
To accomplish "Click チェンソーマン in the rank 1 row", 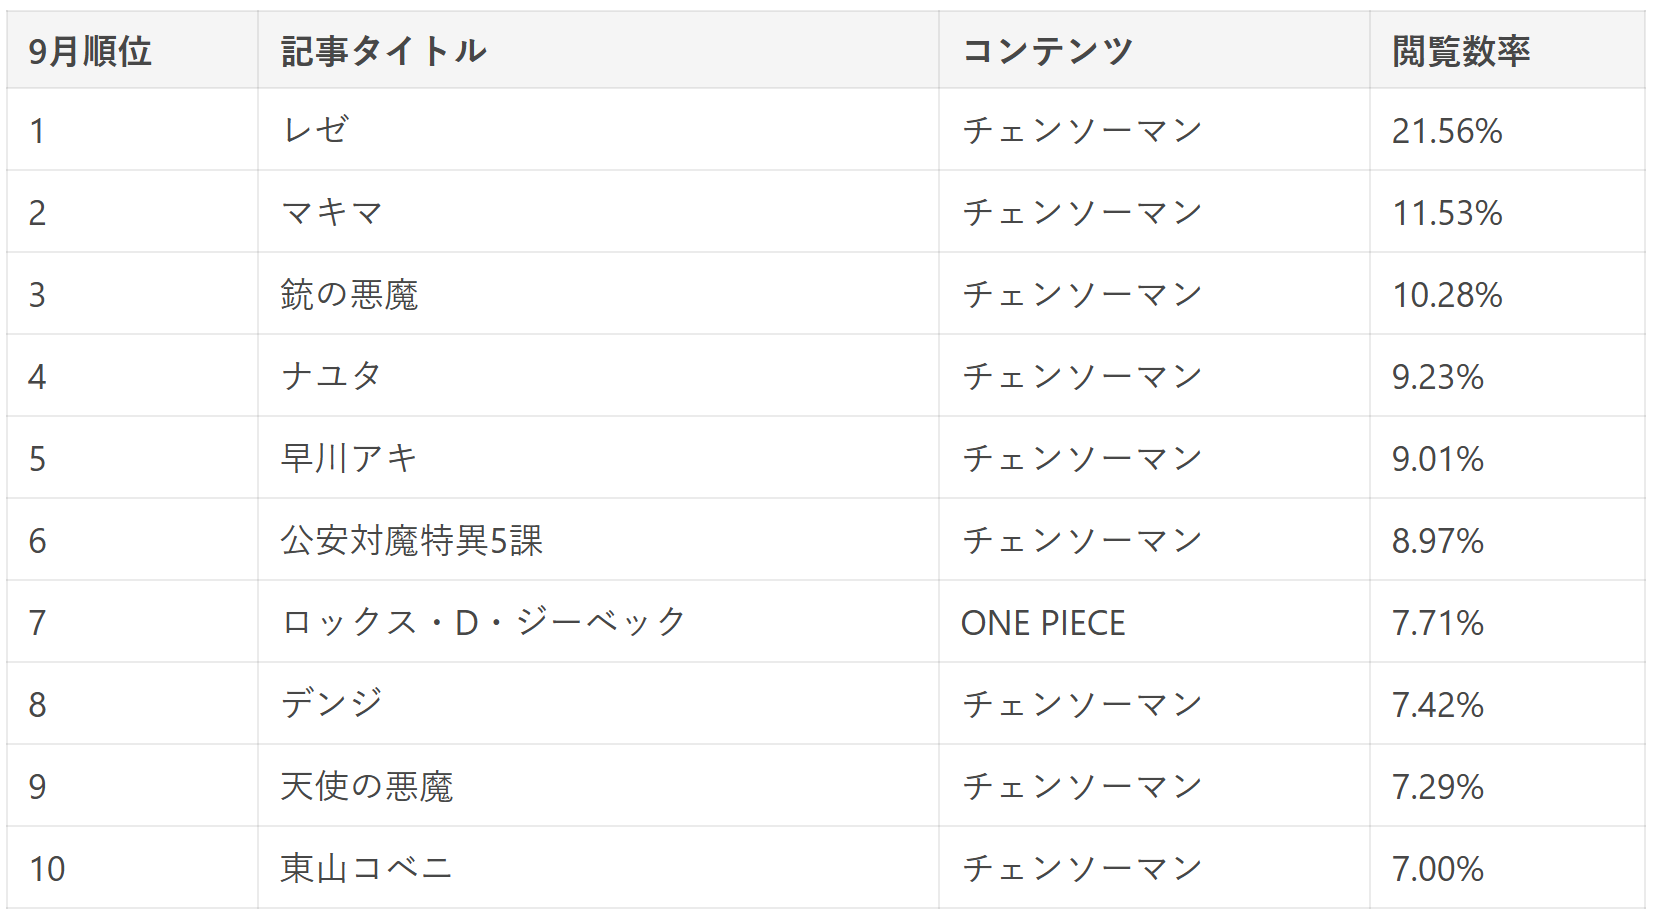I will [1082, 130].
